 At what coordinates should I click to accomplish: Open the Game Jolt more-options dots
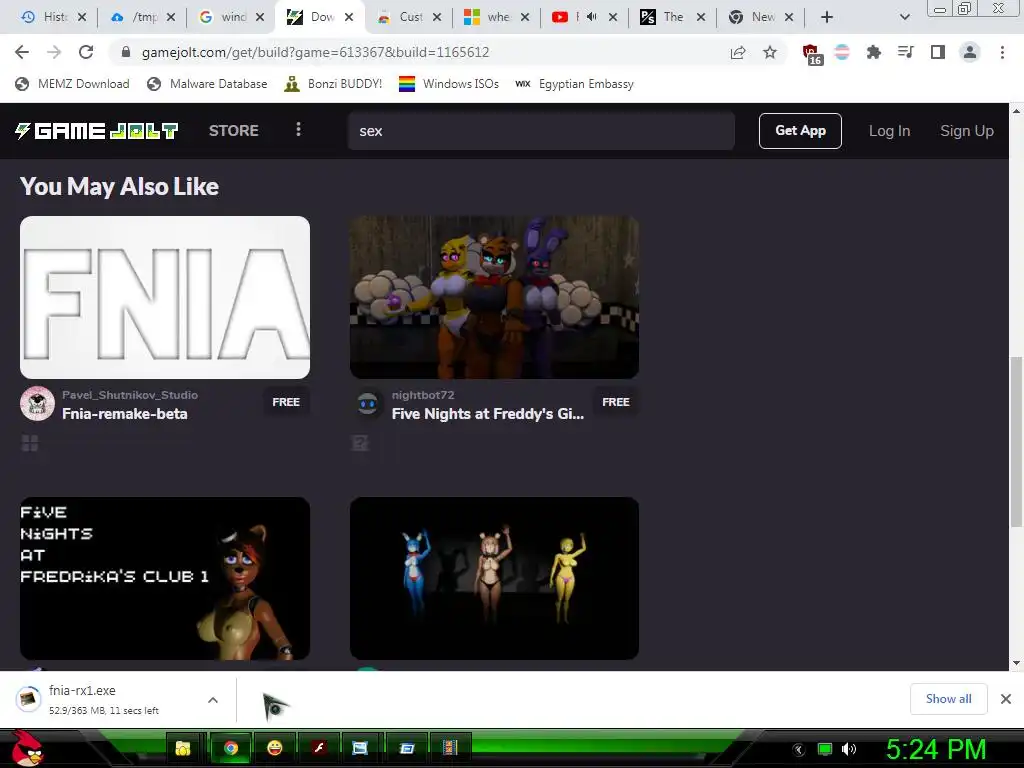pos(298,129)
